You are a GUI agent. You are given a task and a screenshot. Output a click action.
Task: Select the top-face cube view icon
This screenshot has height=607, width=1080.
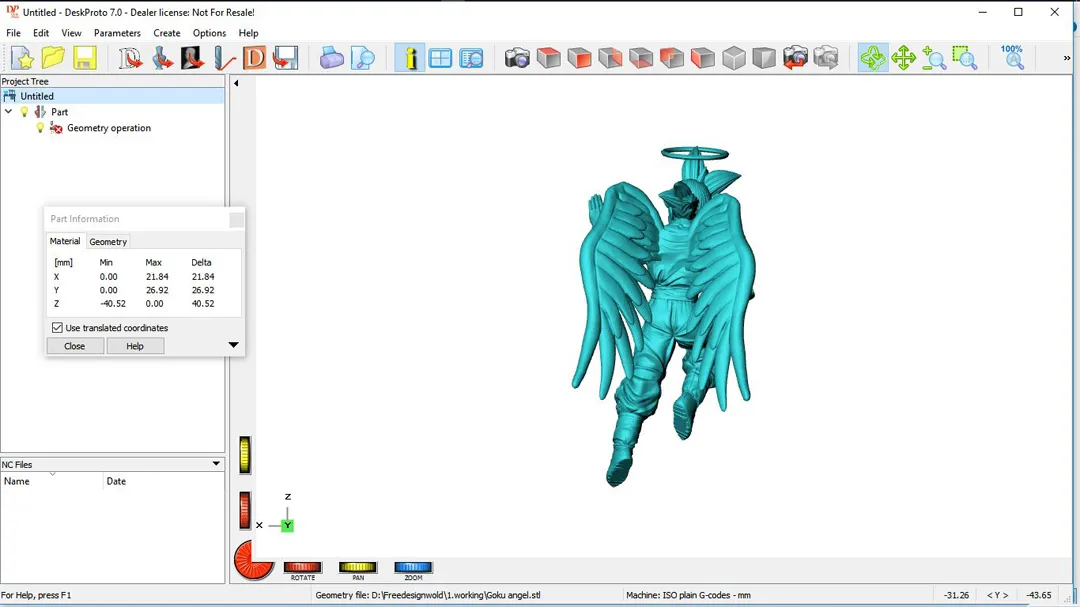tap(548, 59)
